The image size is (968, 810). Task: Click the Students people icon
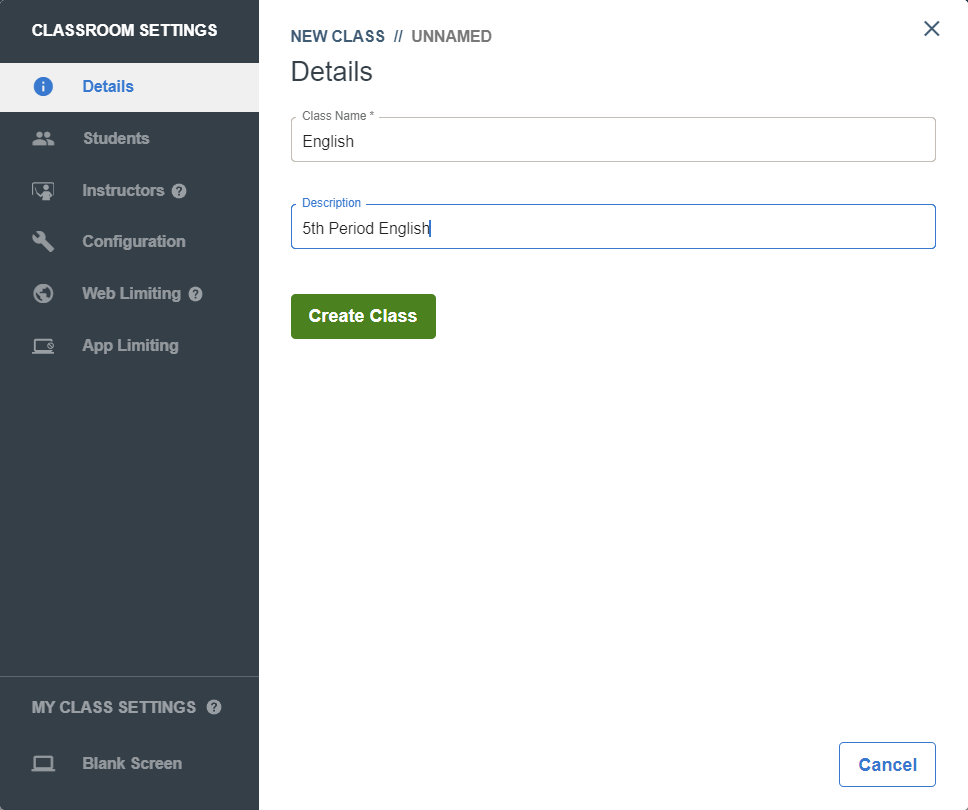click(43, 138)
